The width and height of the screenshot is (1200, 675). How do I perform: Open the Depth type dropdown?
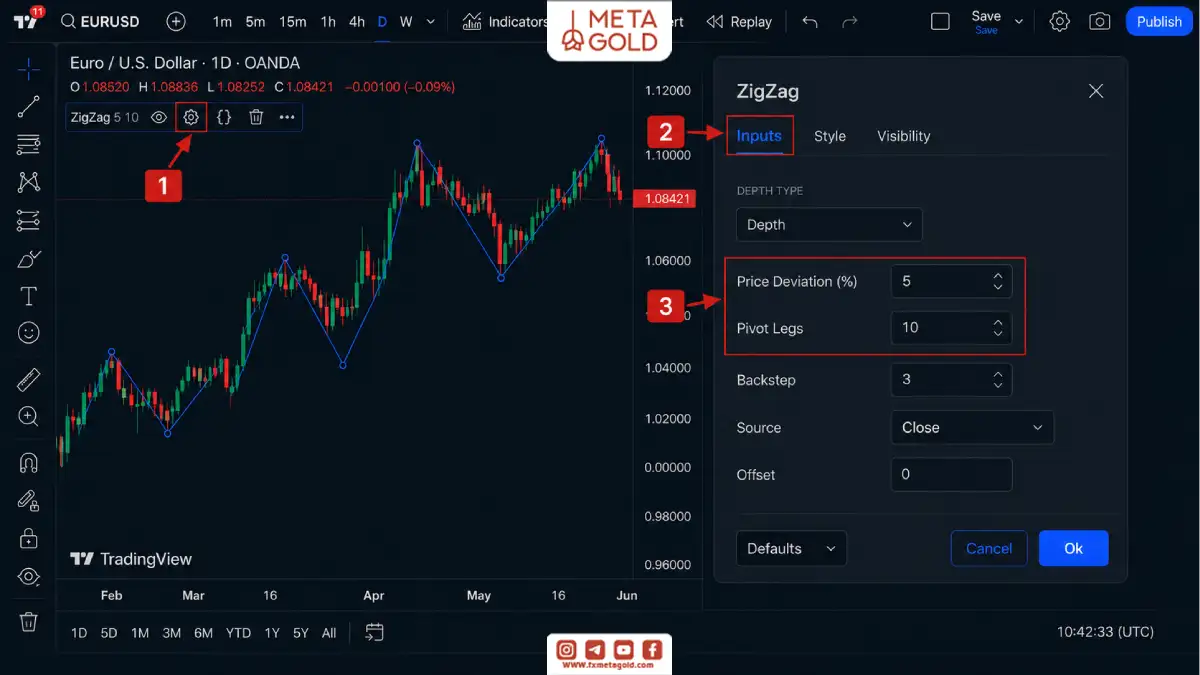click(x=829, y=224)
